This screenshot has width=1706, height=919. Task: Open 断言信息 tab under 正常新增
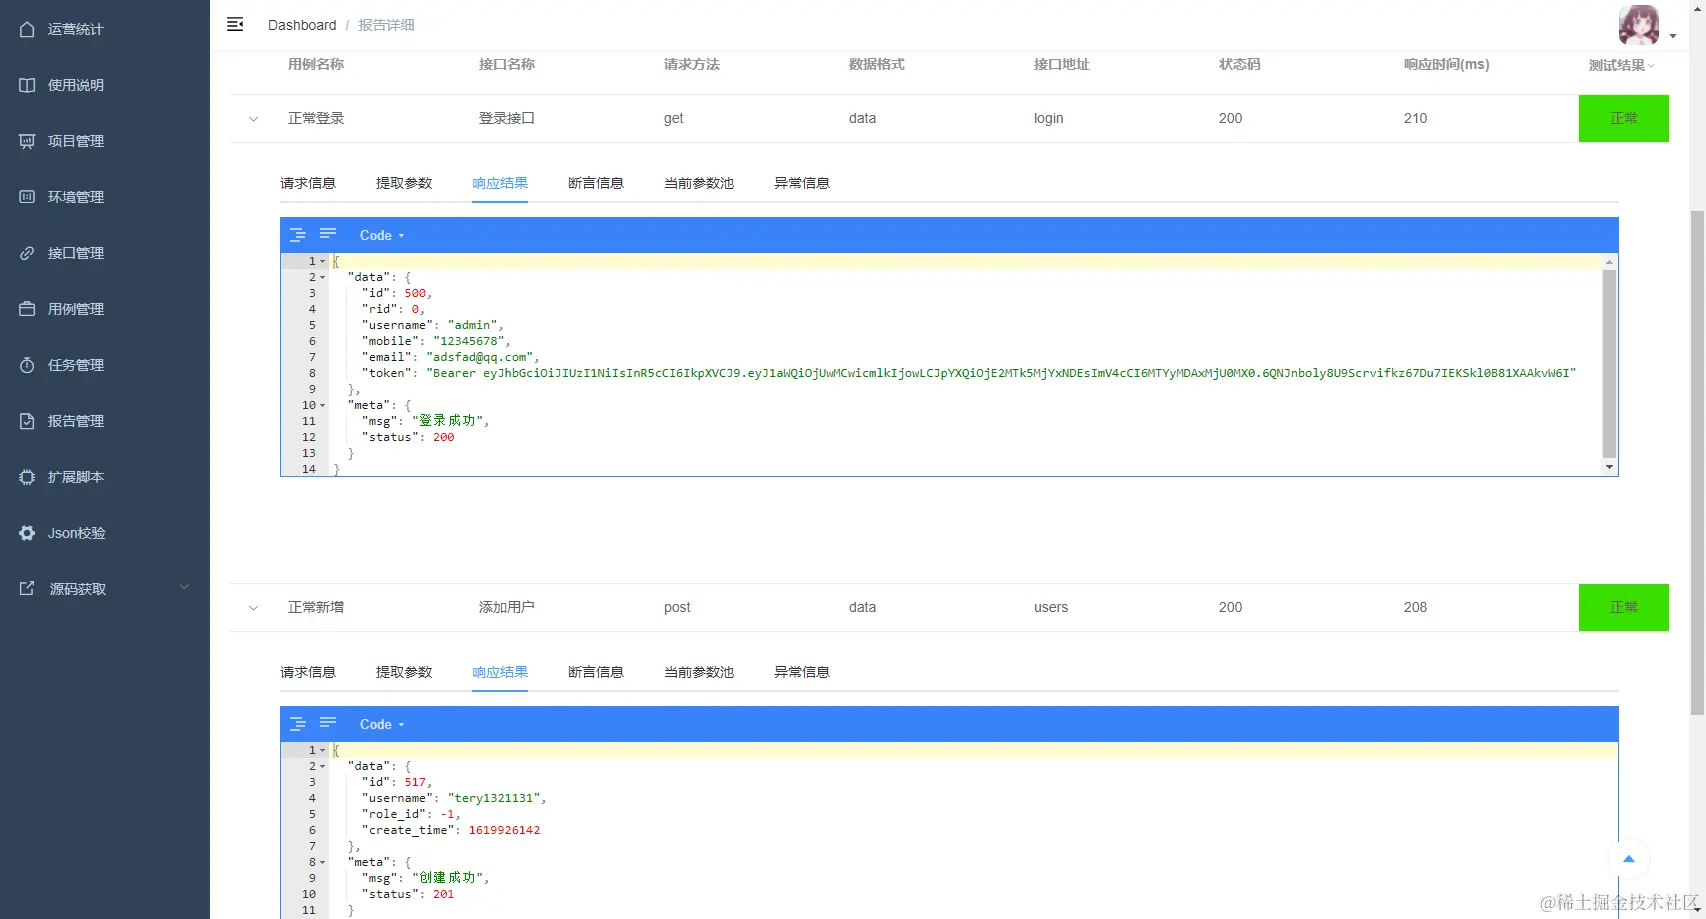pos(596,672)
